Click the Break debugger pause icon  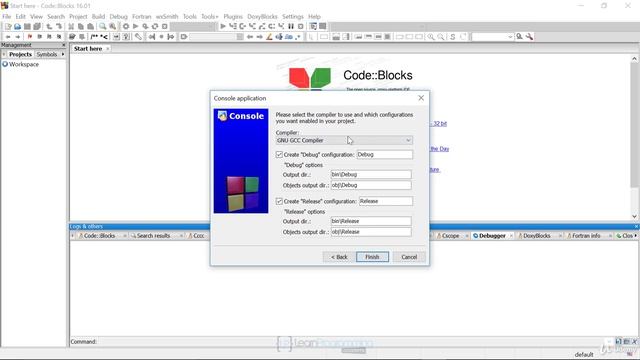click(x=291, y=27)
